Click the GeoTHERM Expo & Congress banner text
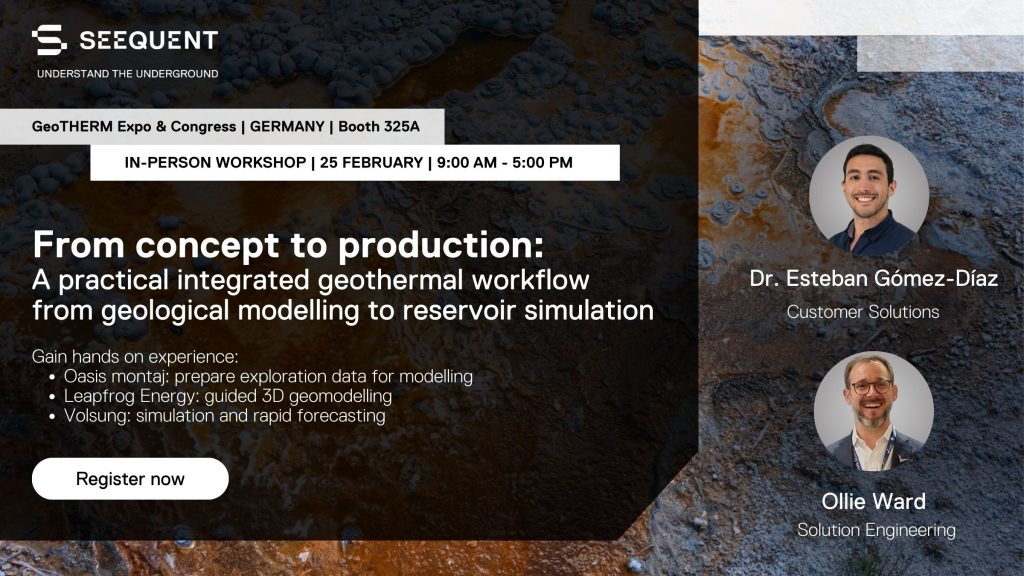This screenshot has width=1024, height=576. [225, 127]
